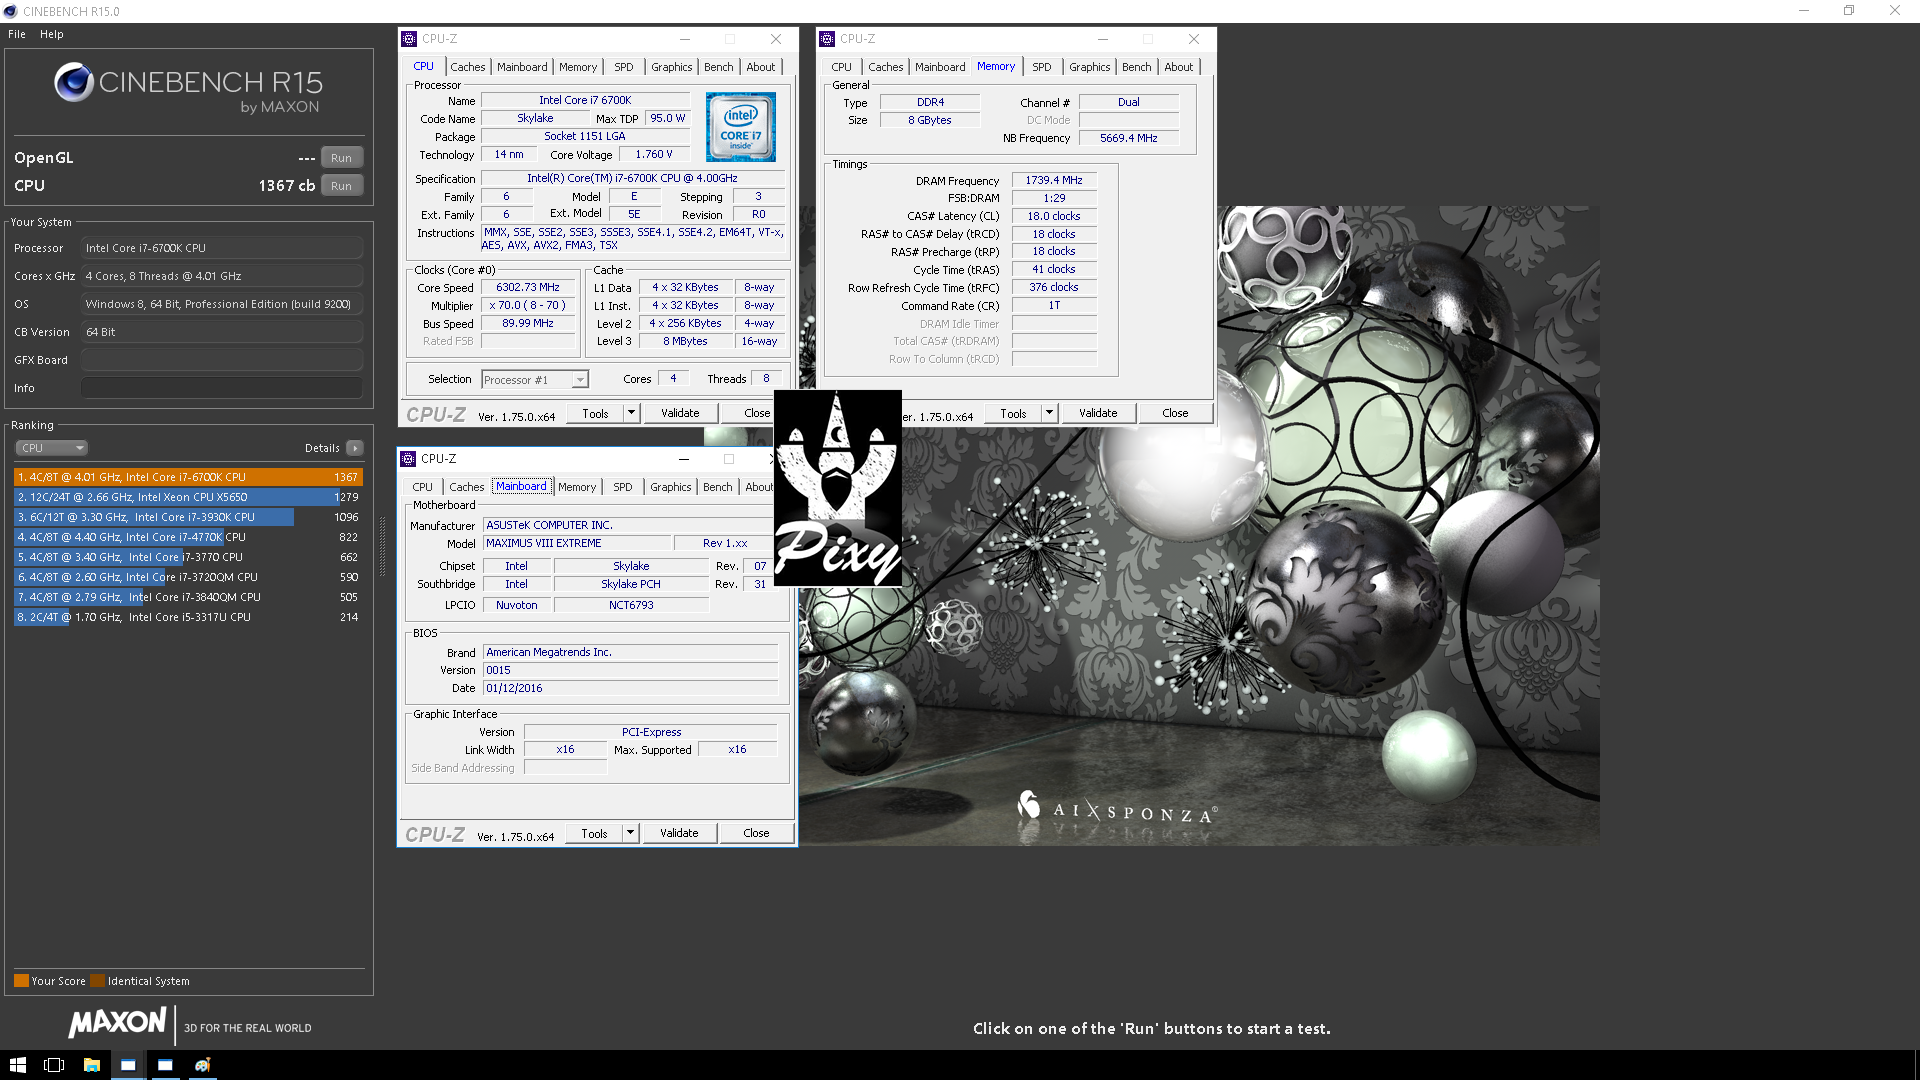Click Close button in the Memory window
This screenshot has width=1920, height=1080.
pos(1176,413)
